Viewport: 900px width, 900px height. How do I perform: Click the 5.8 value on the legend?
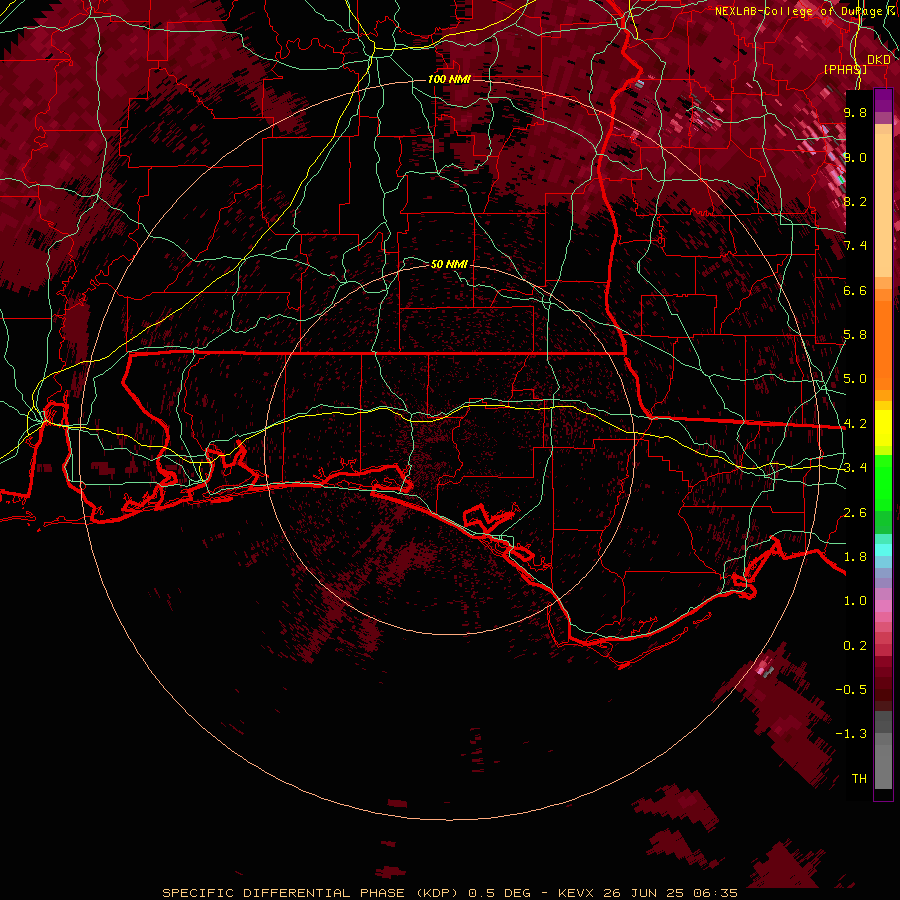click(855, 335)
